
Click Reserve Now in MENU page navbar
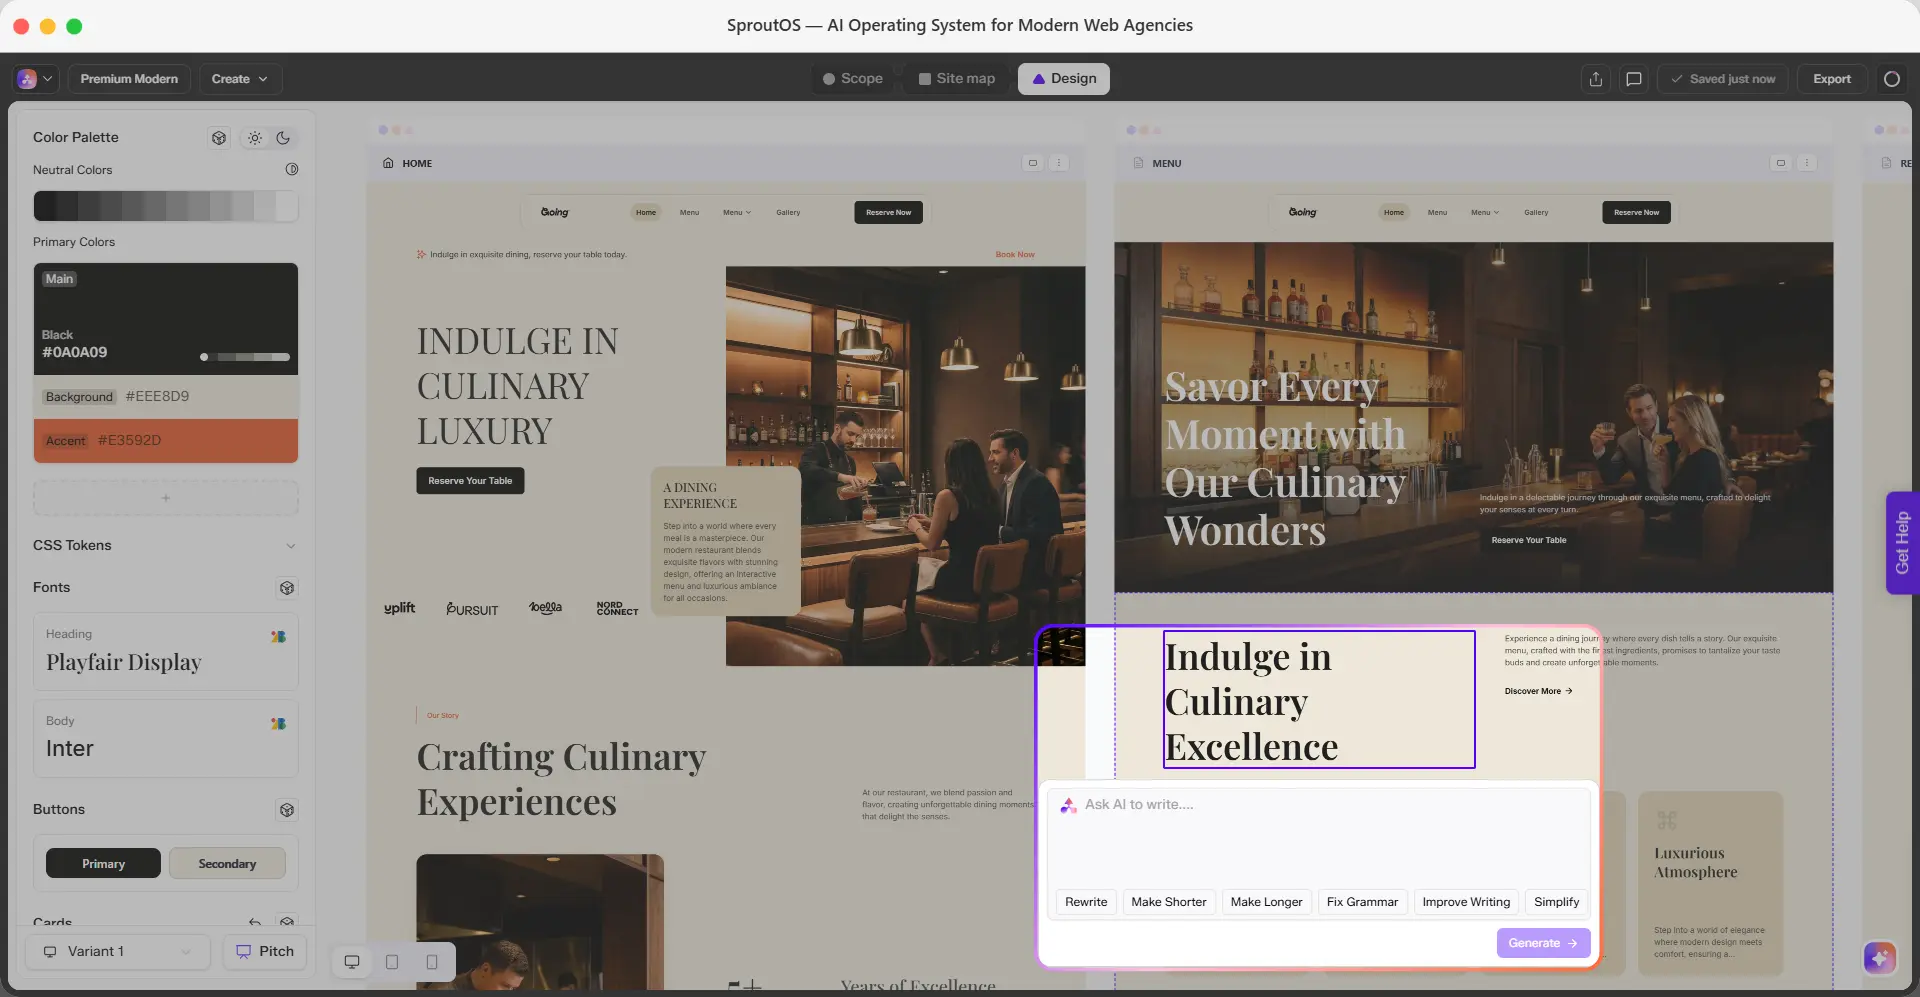coord(1637,212)
